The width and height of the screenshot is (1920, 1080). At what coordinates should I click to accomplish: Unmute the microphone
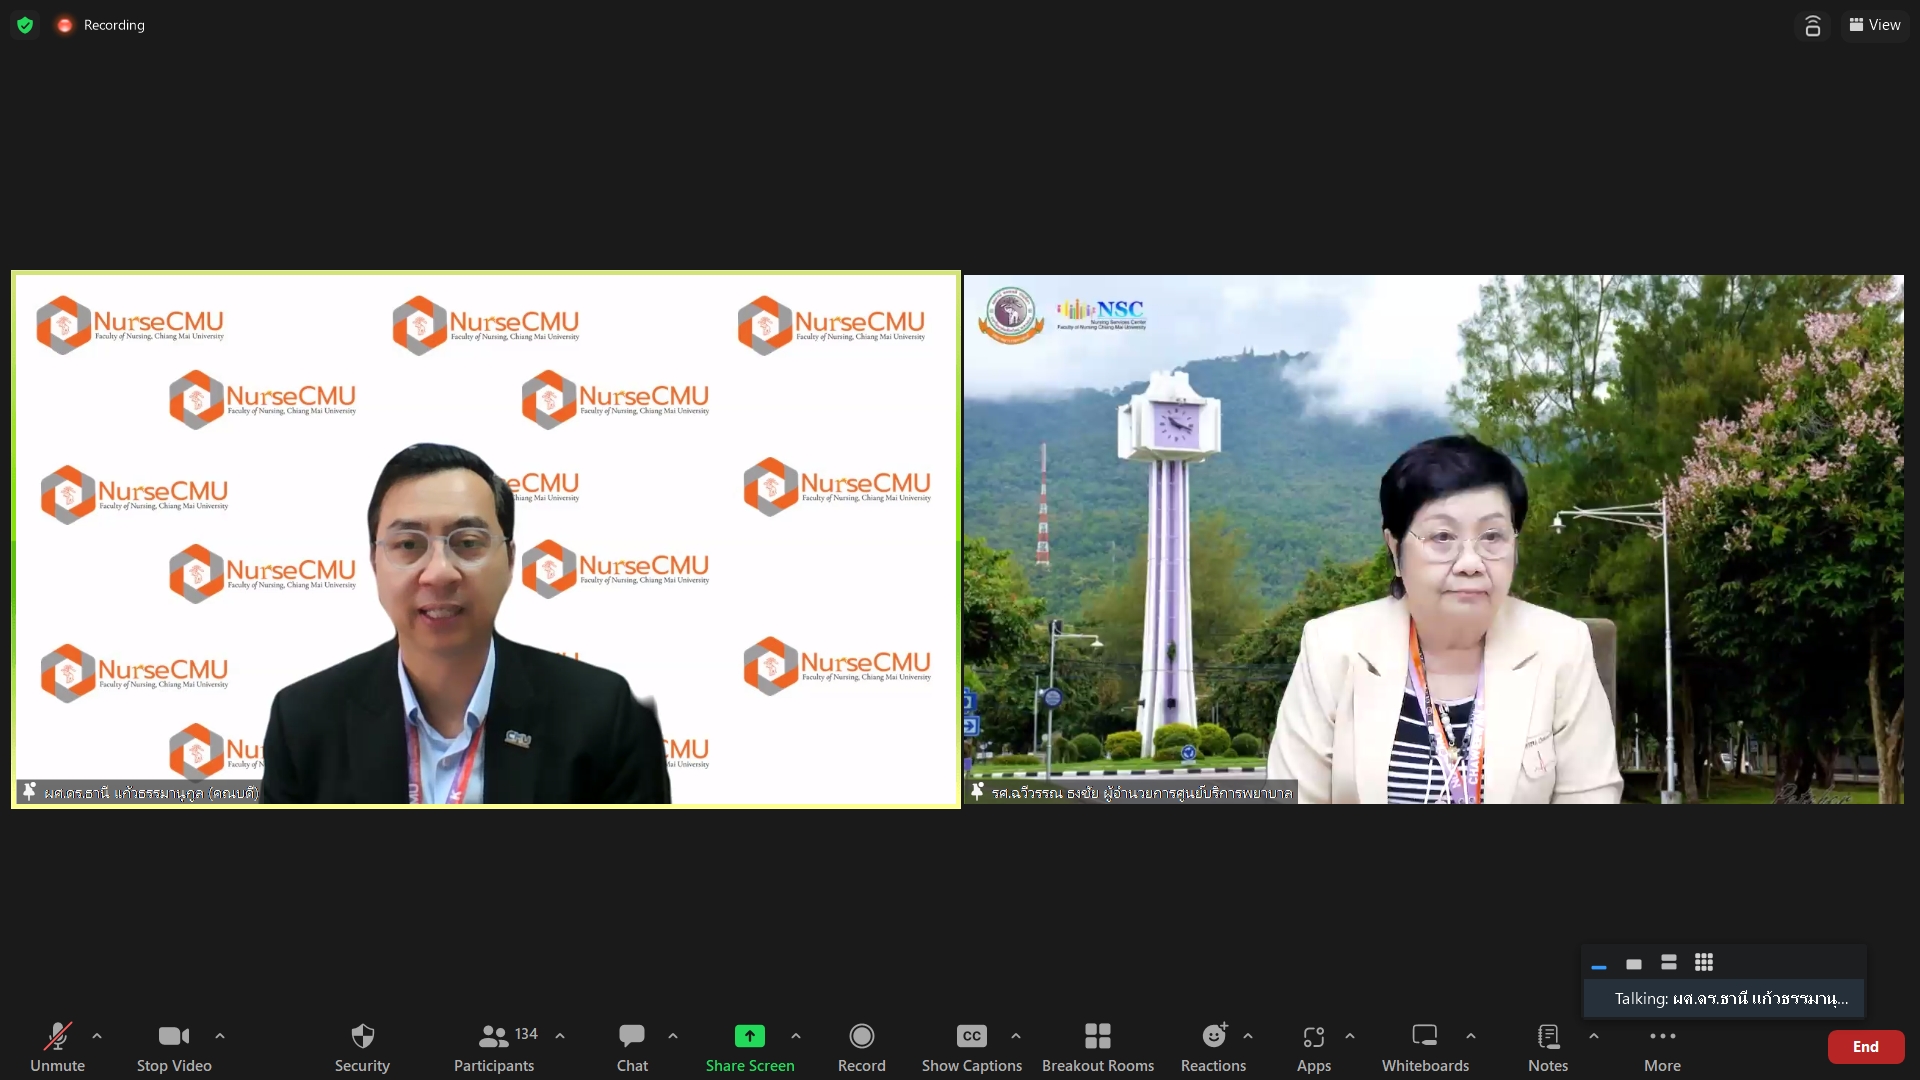coord(57,1046)
